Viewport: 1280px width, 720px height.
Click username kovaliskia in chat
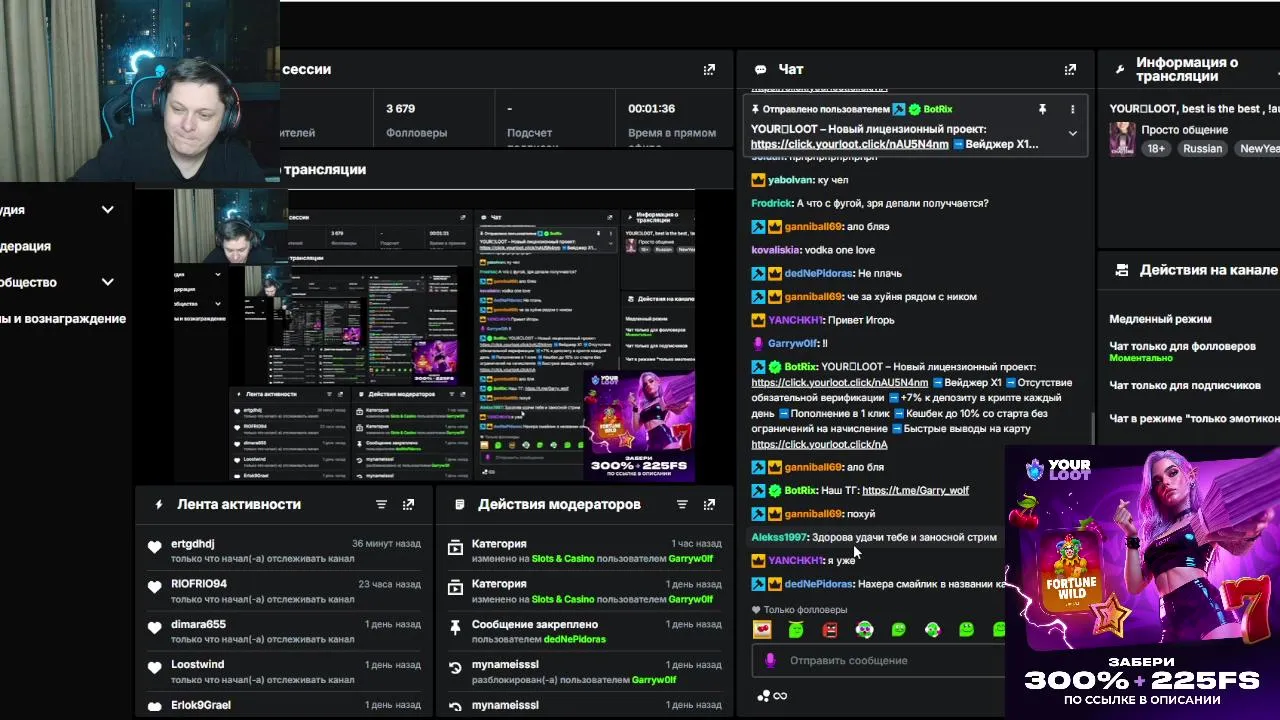775,250
